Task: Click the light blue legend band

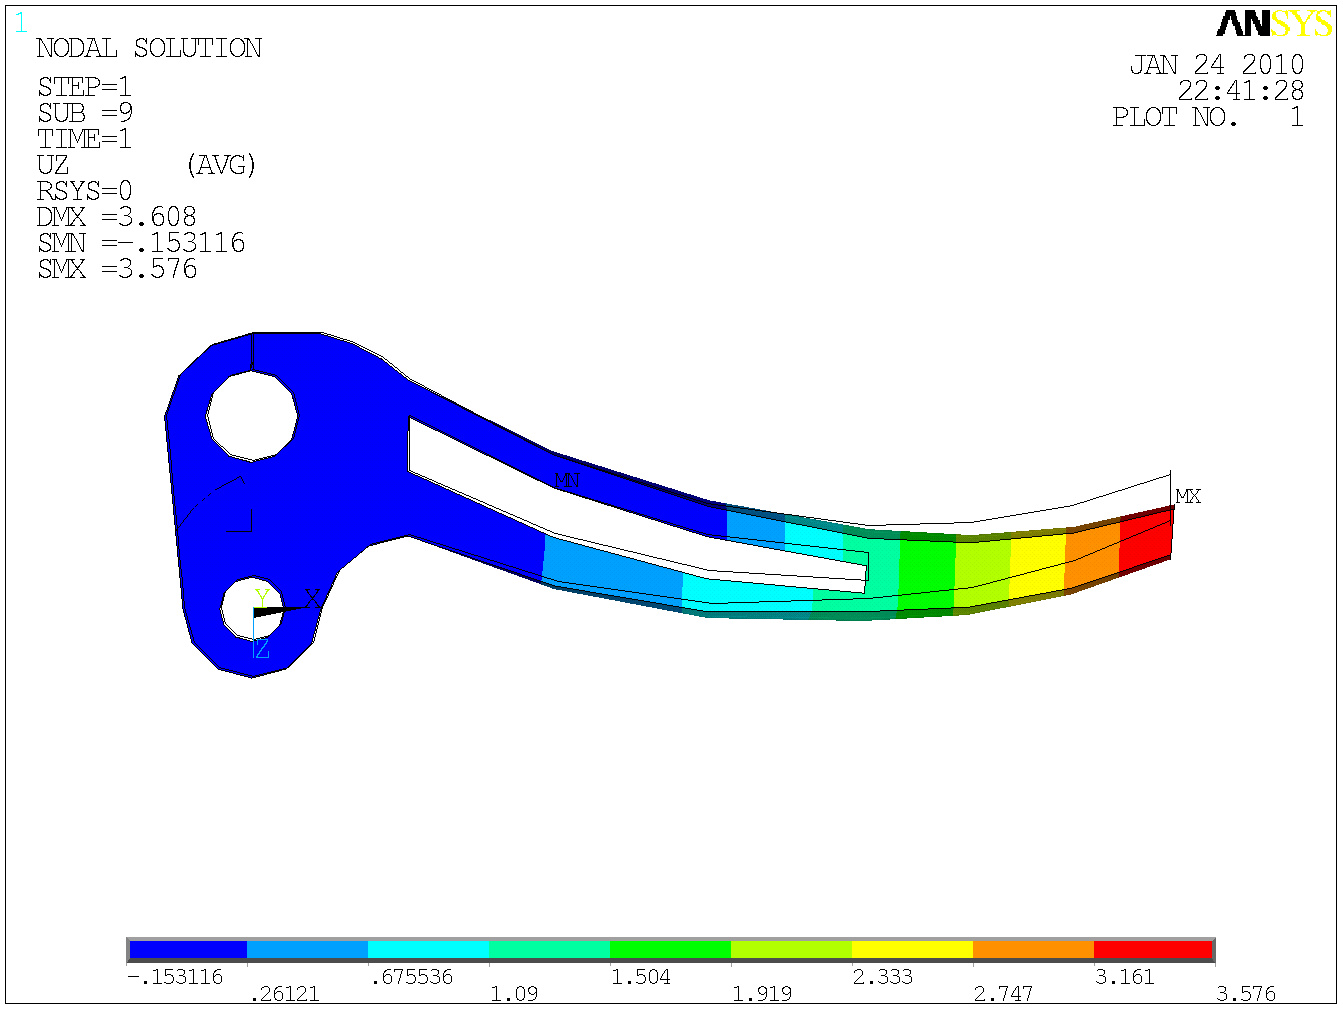Action: pyautogui.click(x=307, y=950)
